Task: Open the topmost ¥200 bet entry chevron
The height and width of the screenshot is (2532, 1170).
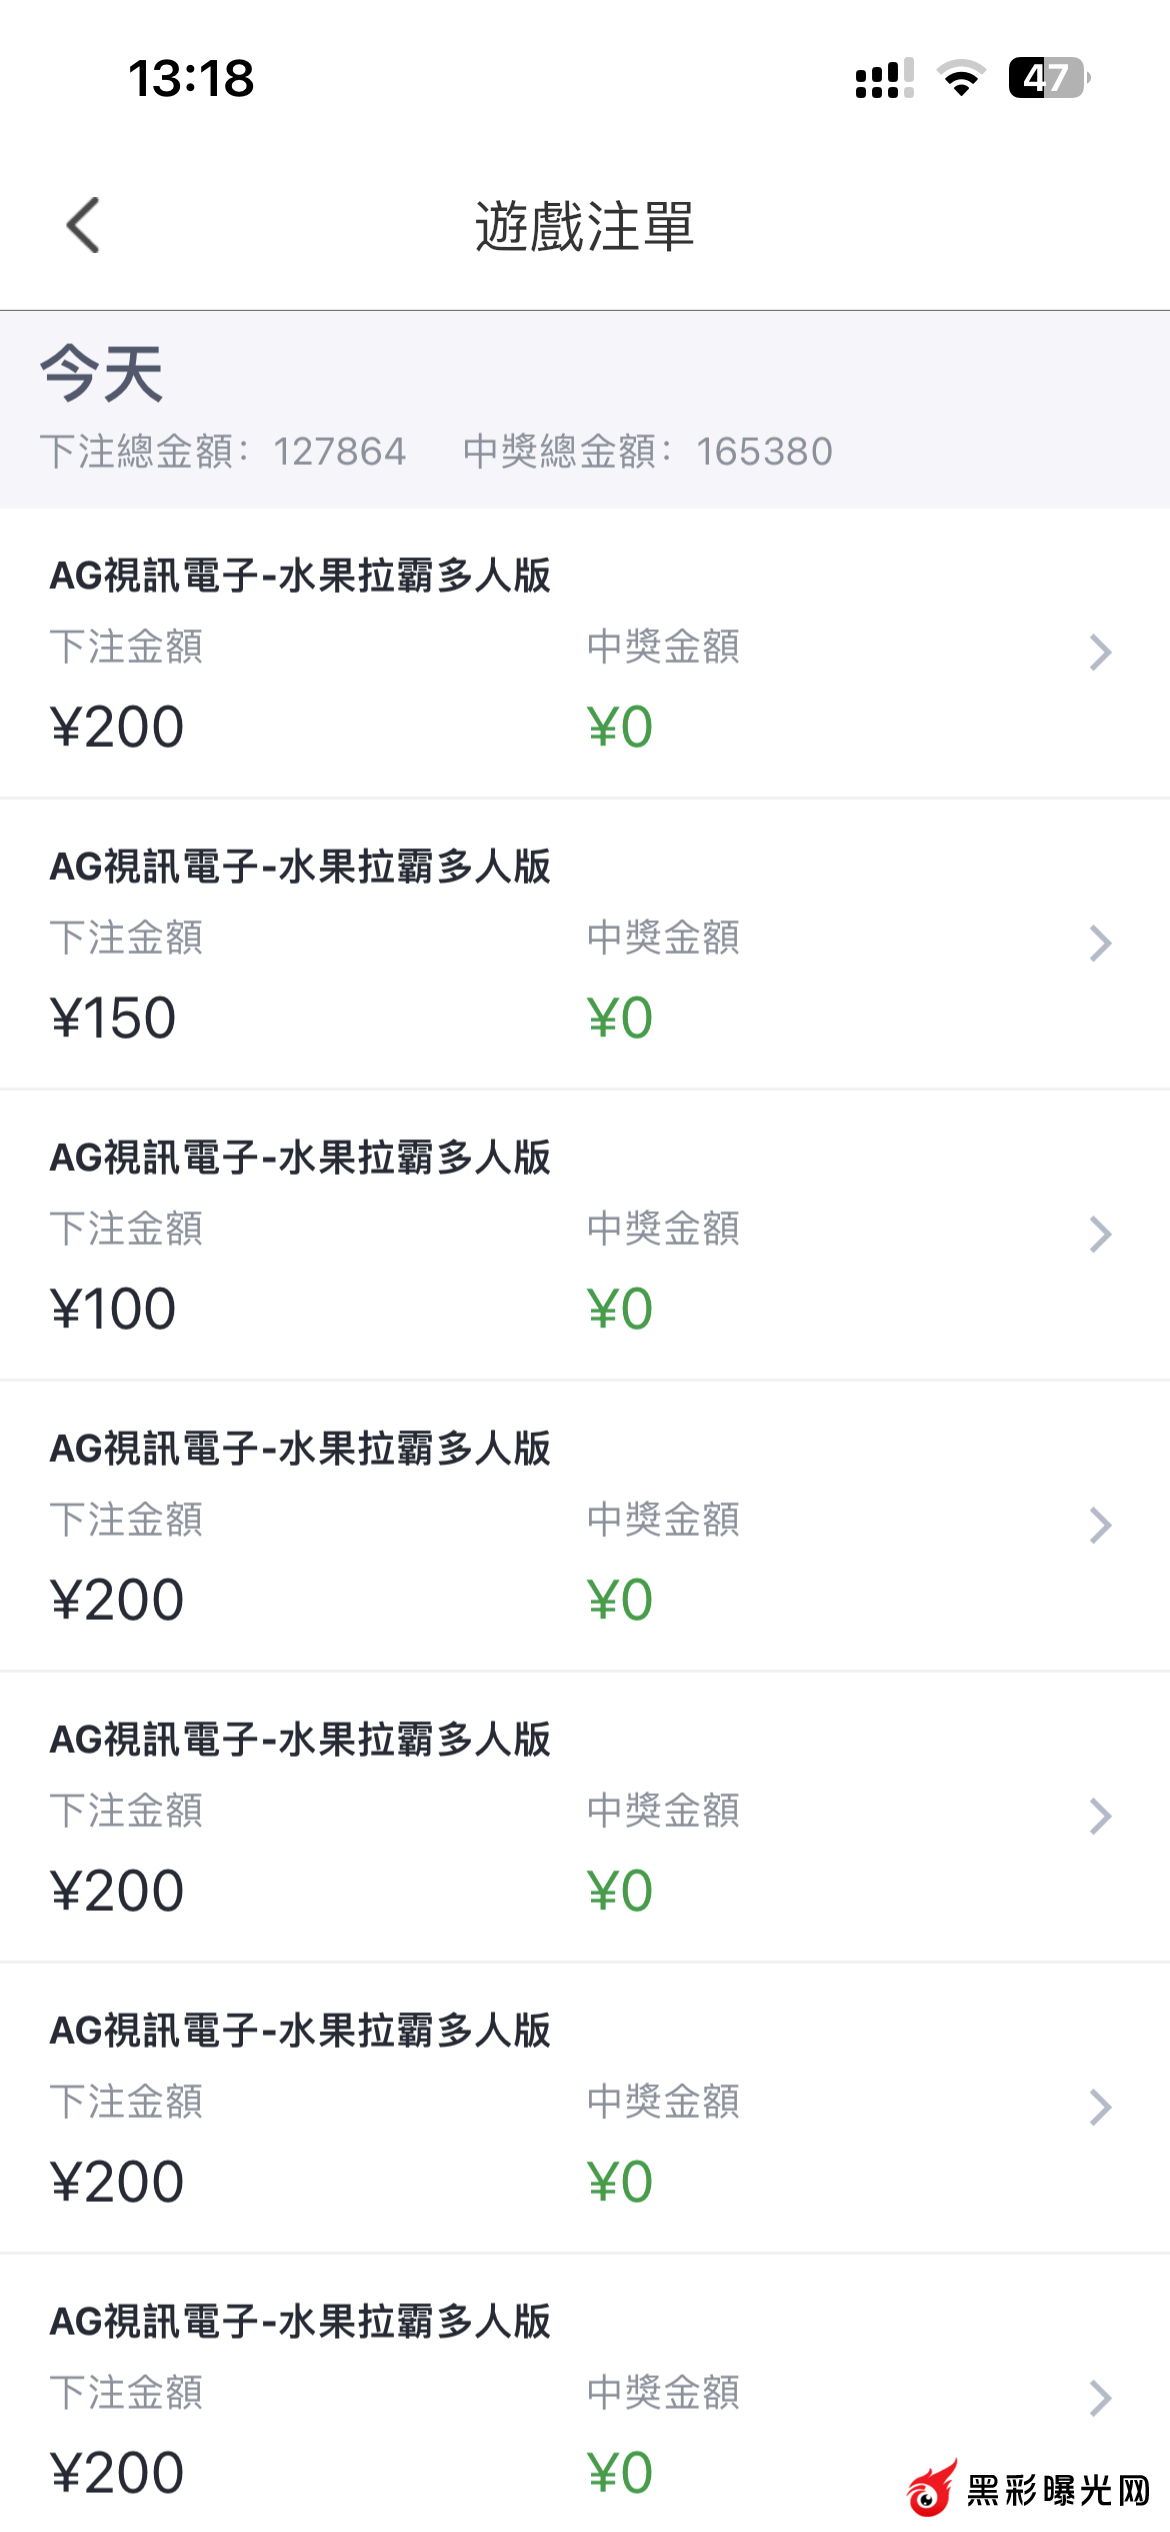Action: [1100, 652]
